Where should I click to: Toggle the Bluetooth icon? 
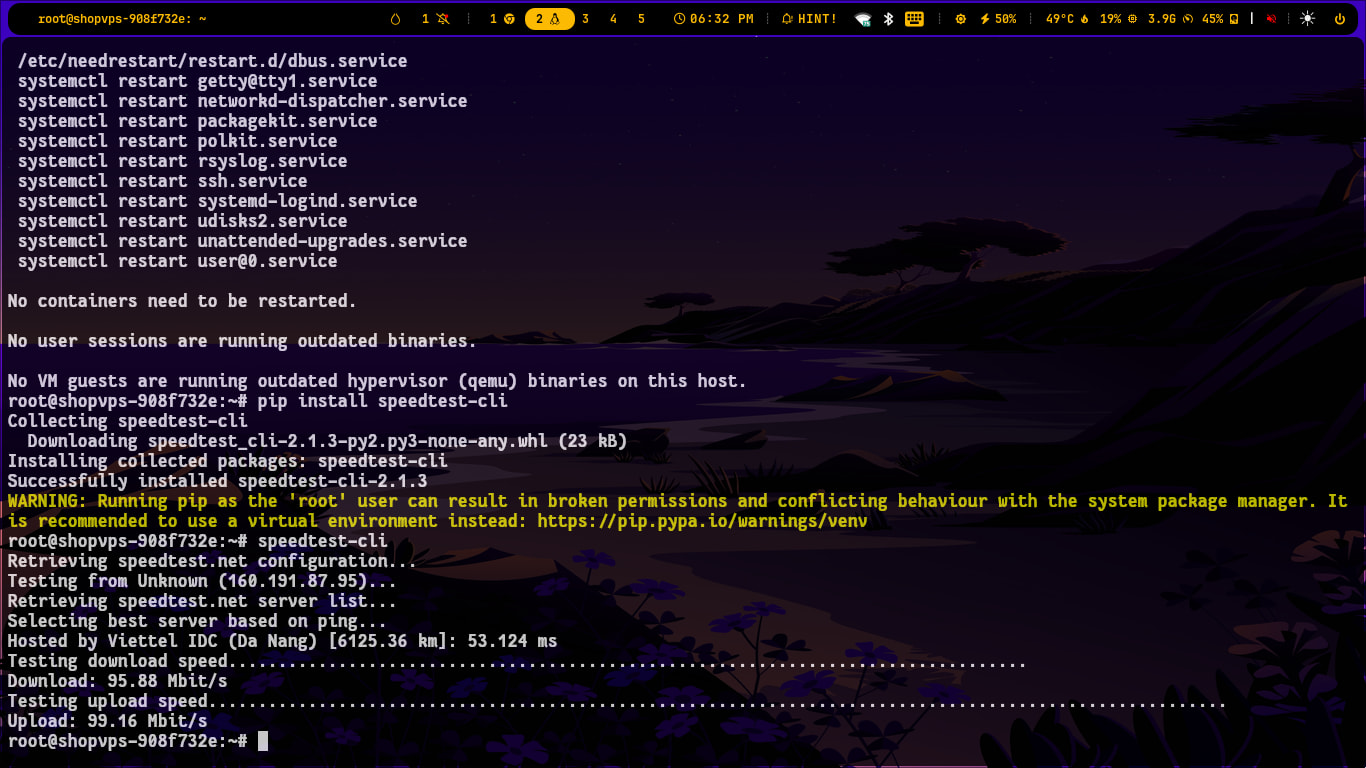888,19
